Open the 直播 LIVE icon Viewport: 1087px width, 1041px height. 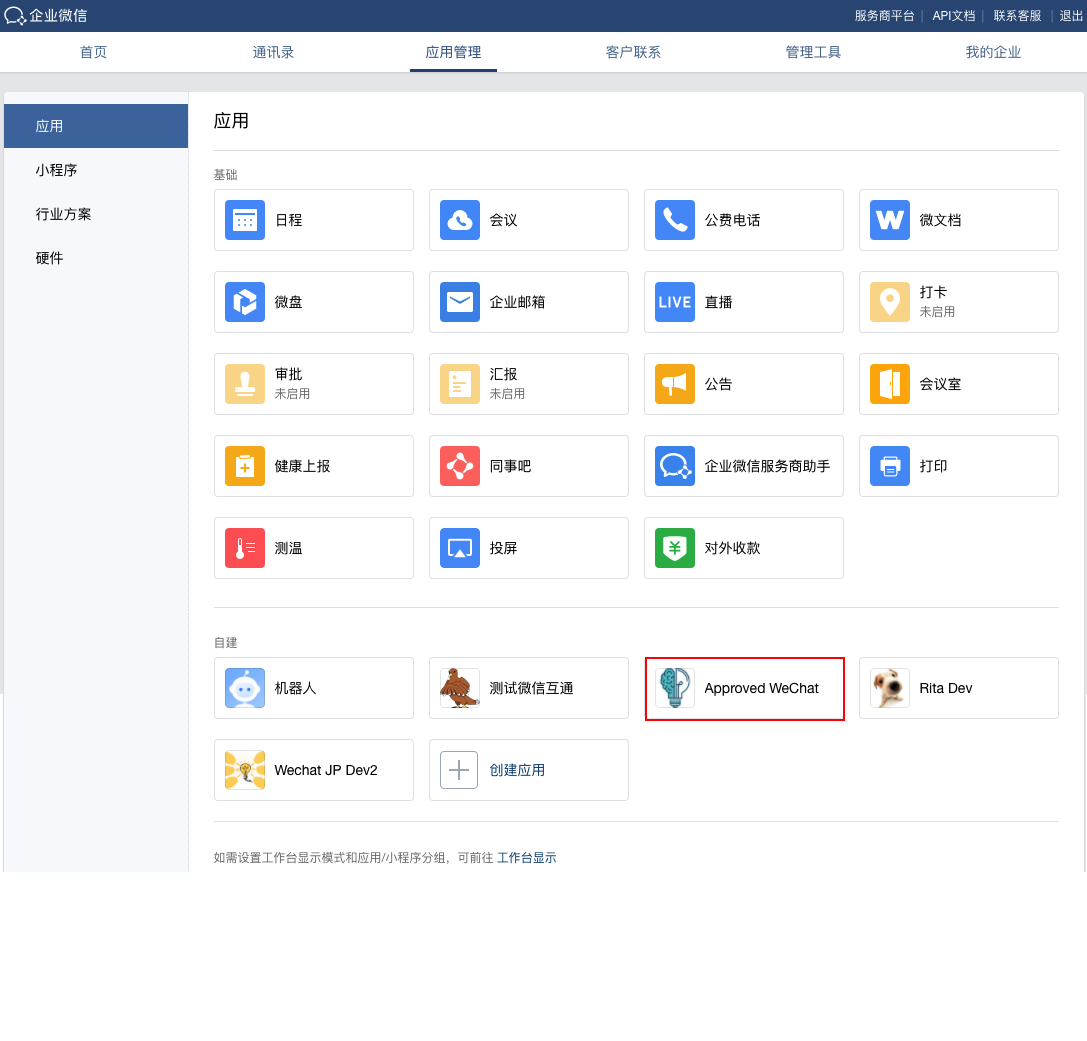click(x=675, y=302)
